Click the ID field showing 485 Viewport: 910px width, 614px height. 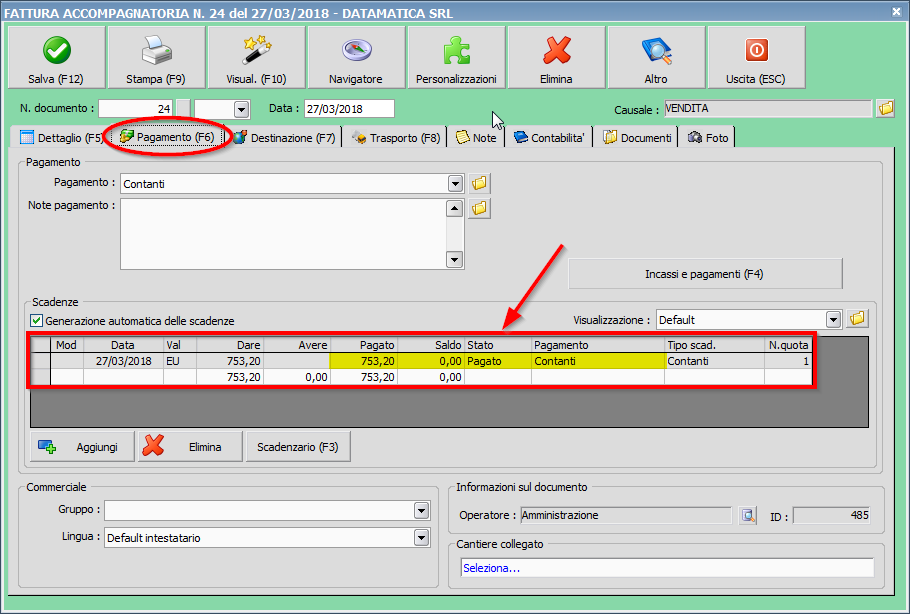[832, 515]
